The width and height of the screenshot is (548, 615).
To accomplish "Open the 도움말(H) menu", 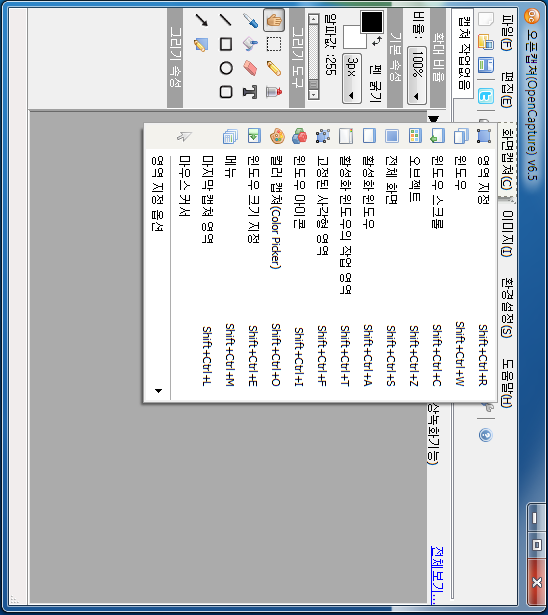I will click(507, 383).
